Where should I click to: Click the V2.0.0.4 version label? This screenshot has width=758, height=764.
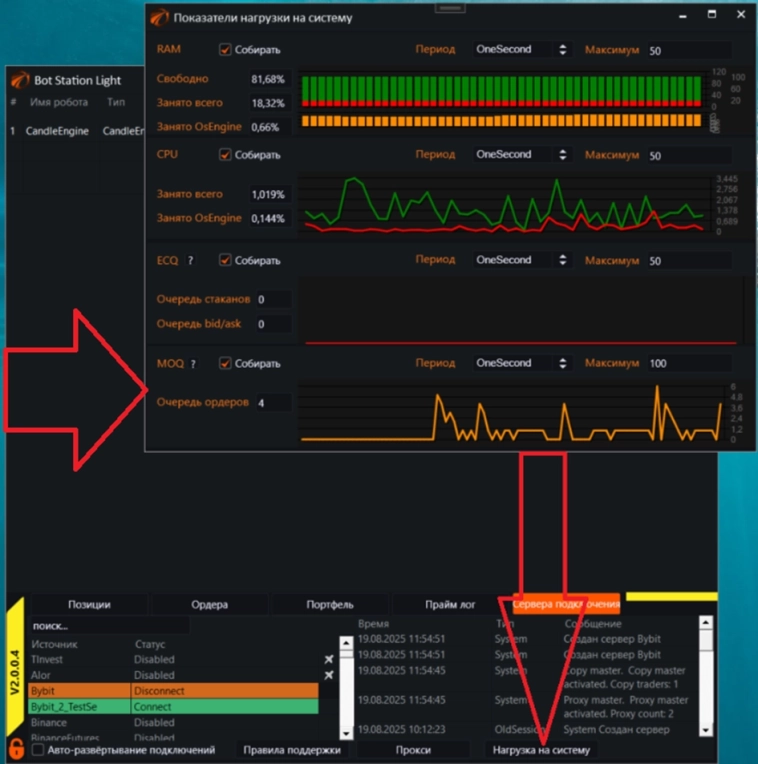[15, 672]
